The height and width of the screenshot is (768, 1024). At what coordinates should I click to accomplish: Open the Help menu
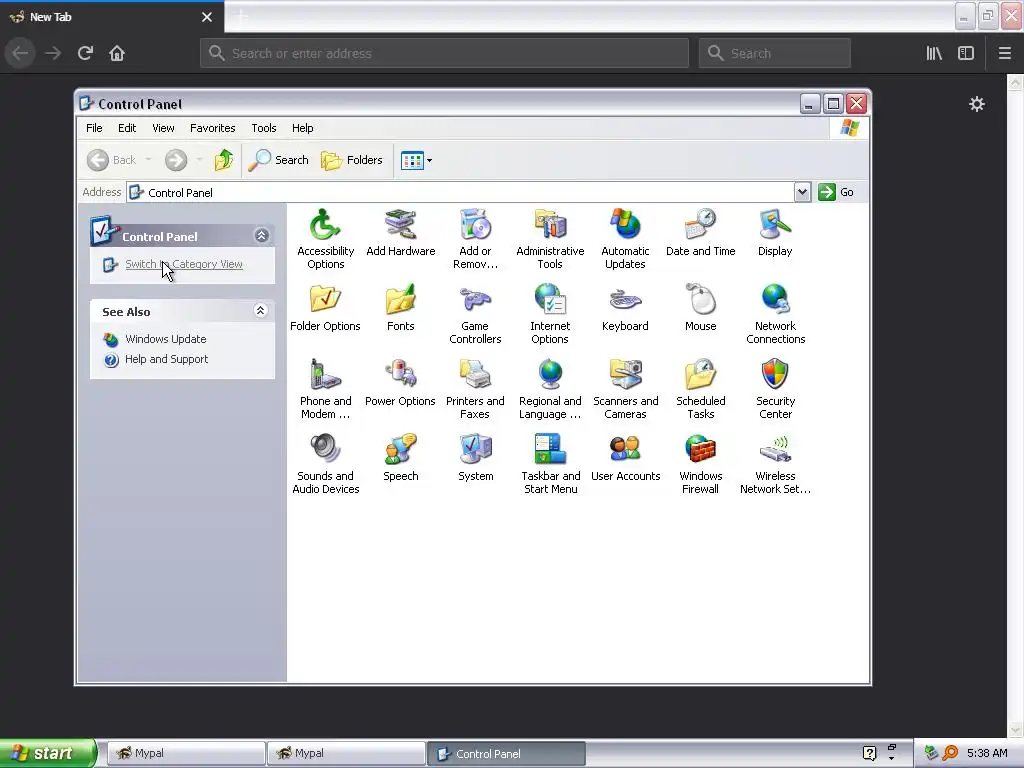pos(302,128)
